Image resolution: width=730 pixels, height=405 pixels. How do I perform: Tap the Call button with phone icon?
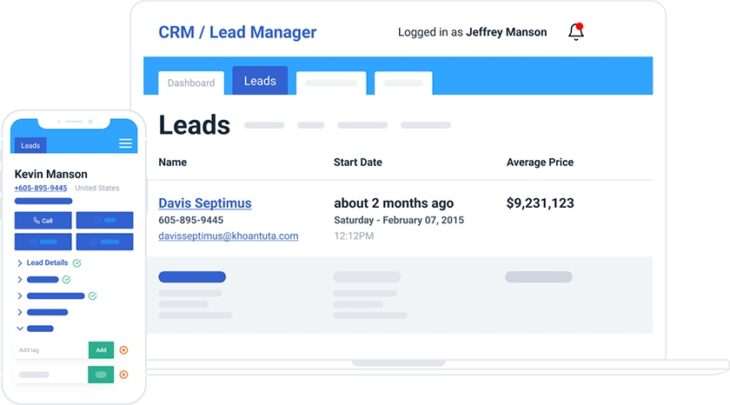pyautogui.click(x=42, y=220)
